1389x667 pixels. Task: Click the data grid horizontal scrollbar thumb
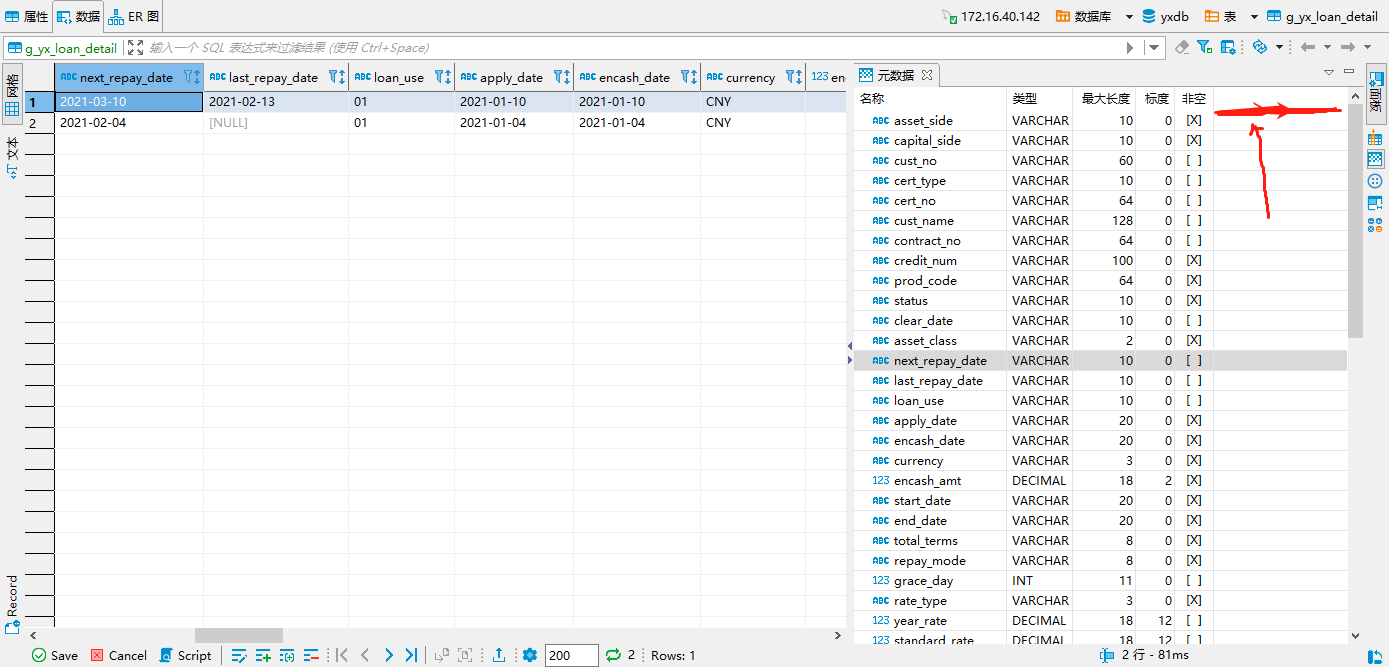point(239,635)
